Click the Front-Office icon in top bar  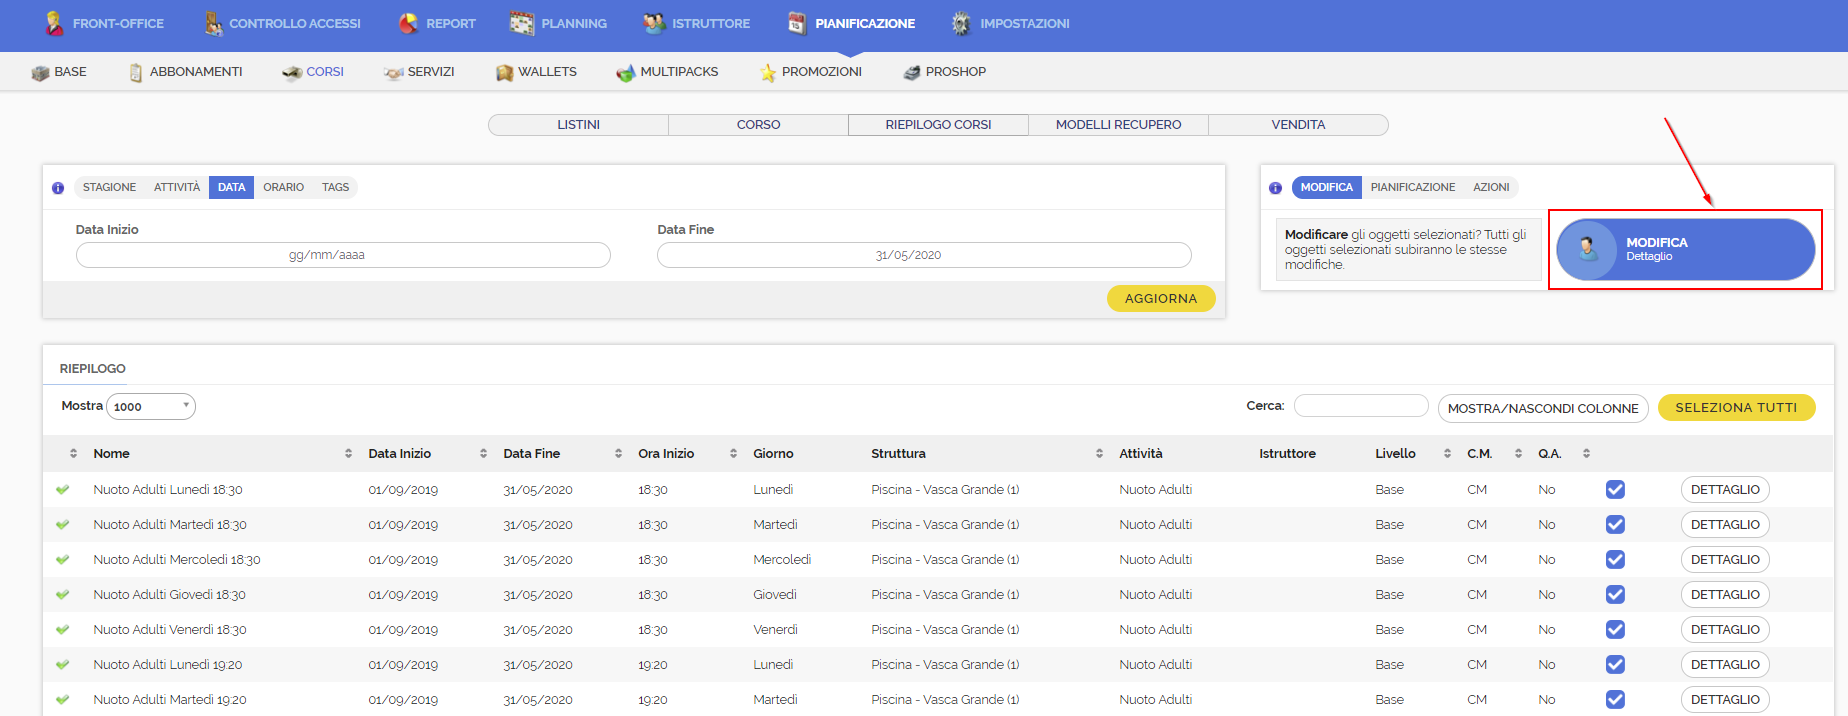(54, 23)
